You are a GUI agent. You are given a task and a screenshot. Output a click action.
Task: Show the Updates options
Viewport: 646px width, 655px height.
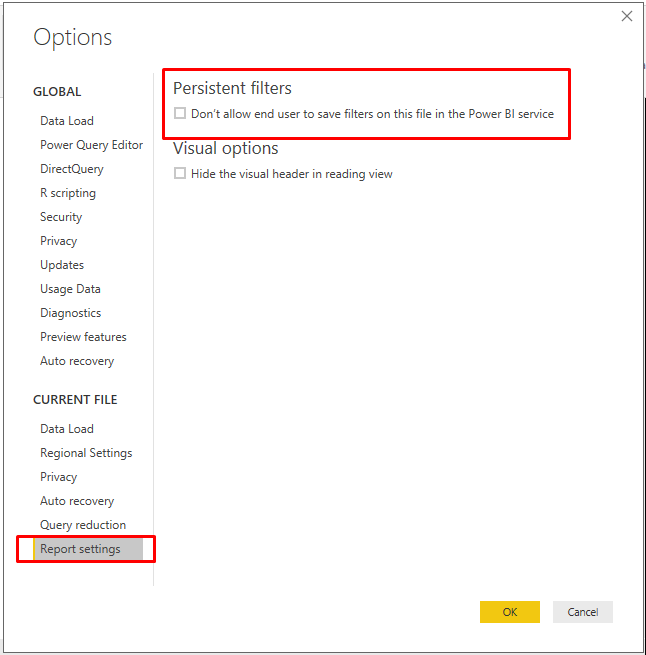(x=62, y=265)
